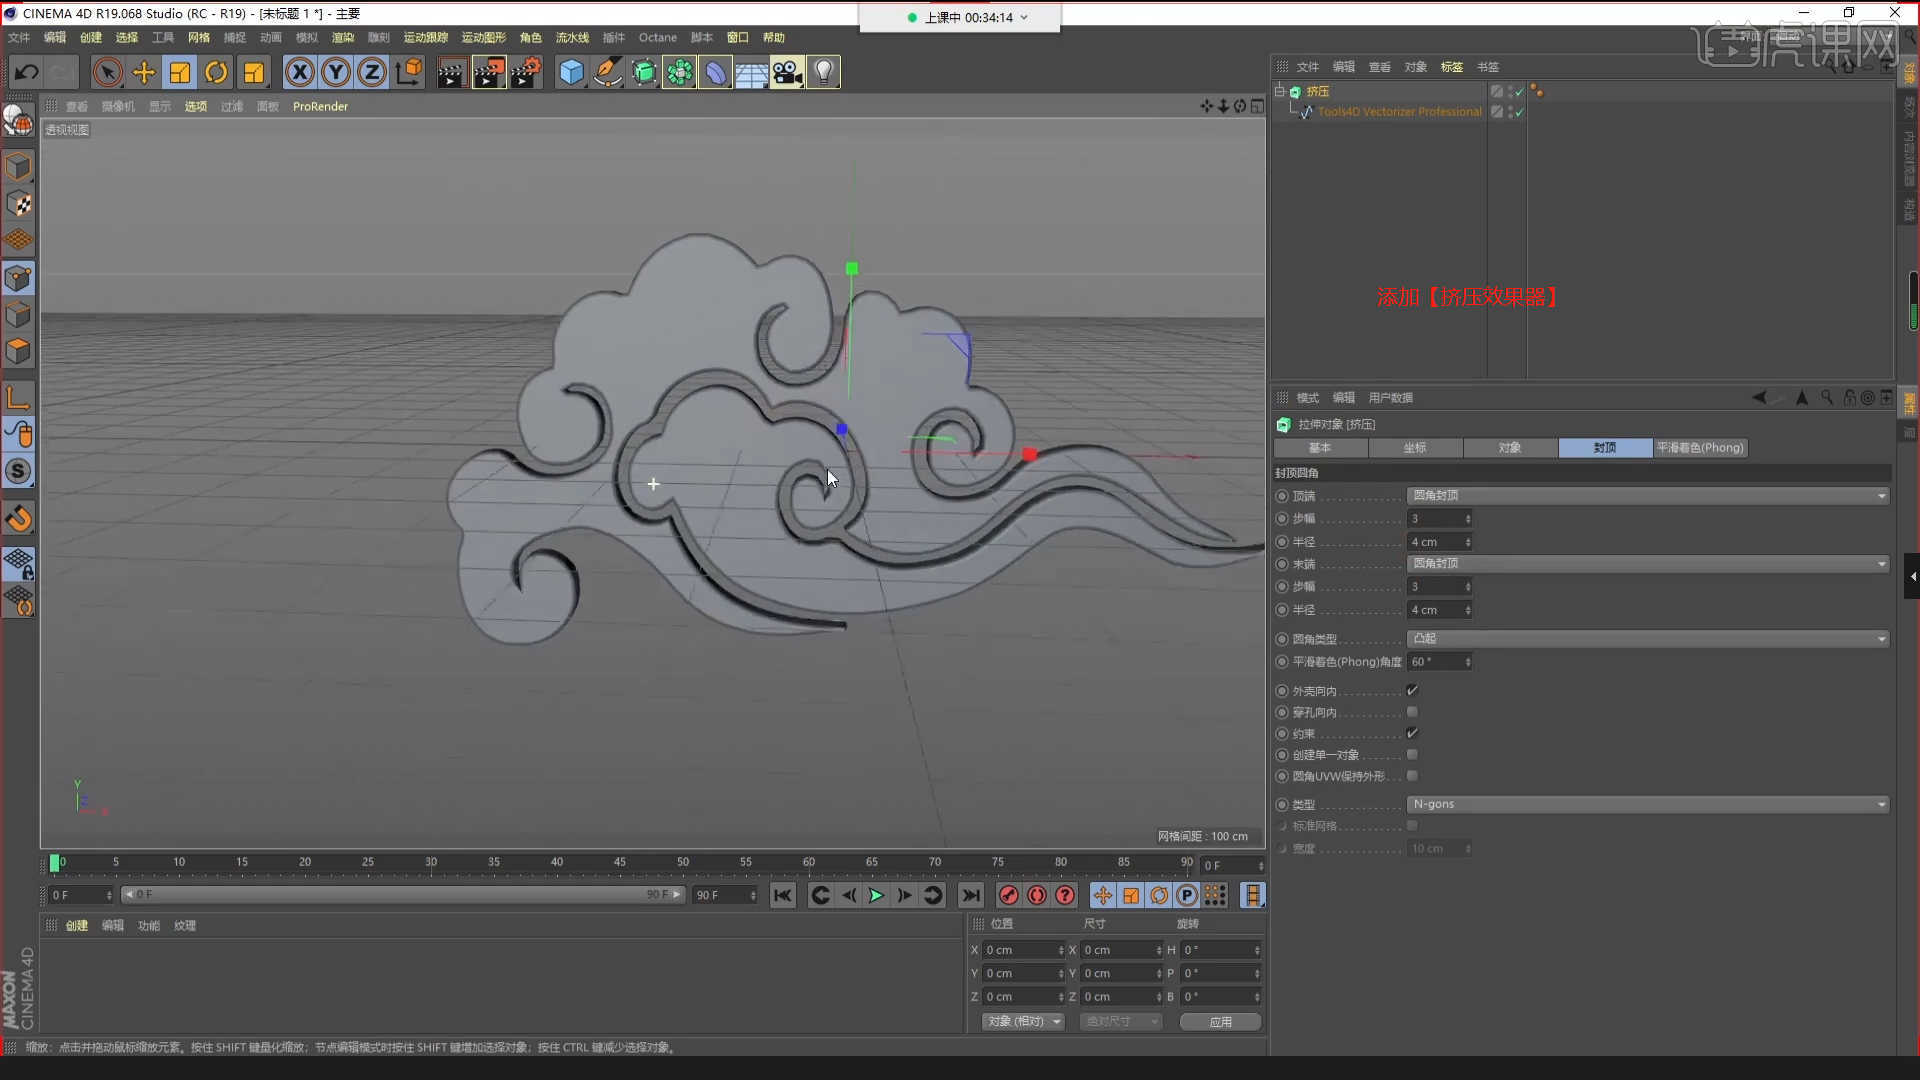
Task: Render the active view
Action: click(451, 72)
